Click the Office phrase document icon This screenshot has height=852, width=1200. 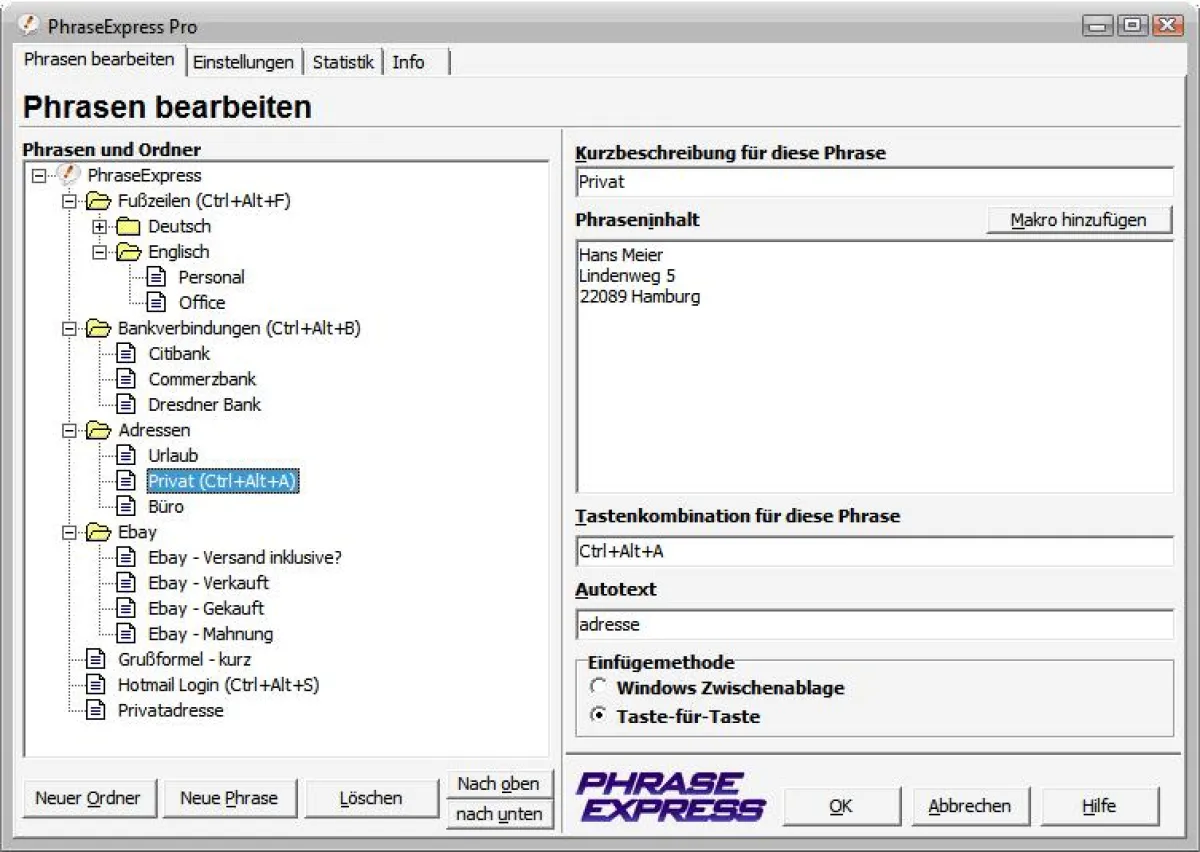coord(156,303)
